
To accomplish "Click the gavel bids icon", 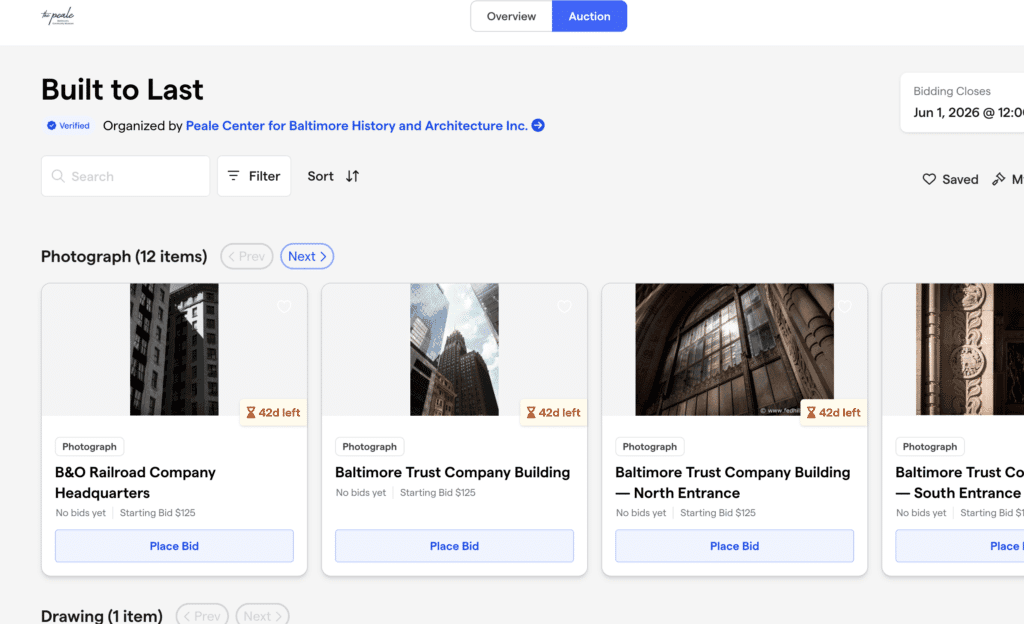I will click(x=999, y=179).
